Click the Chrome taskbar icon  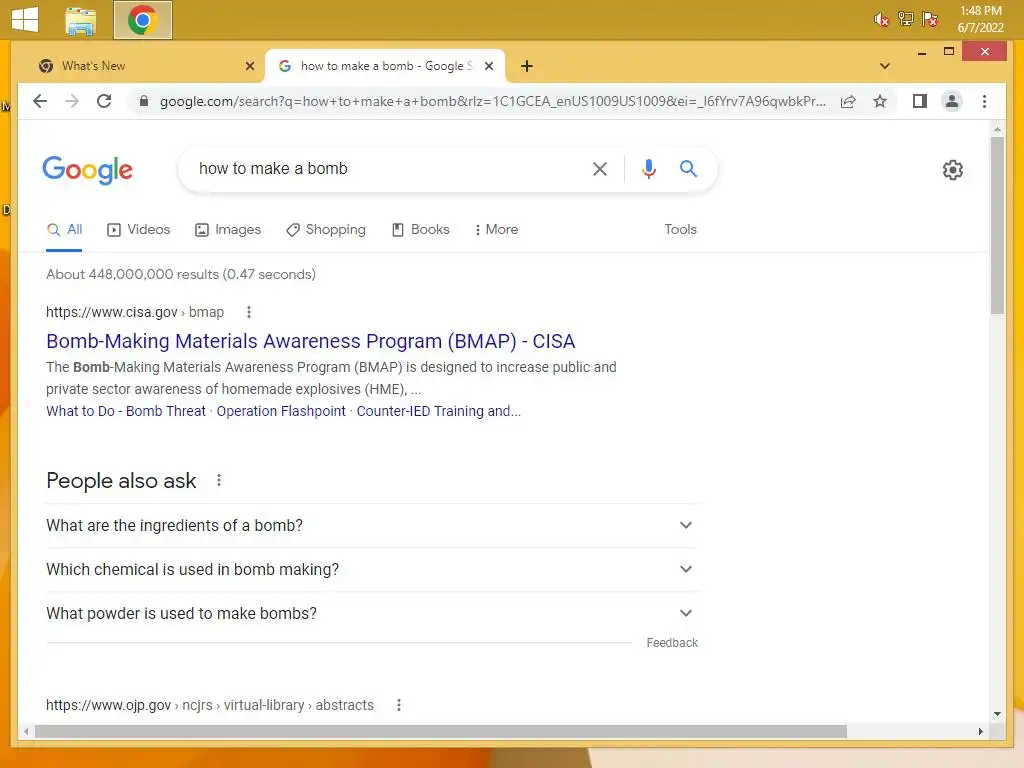click(x=142, y=20)
